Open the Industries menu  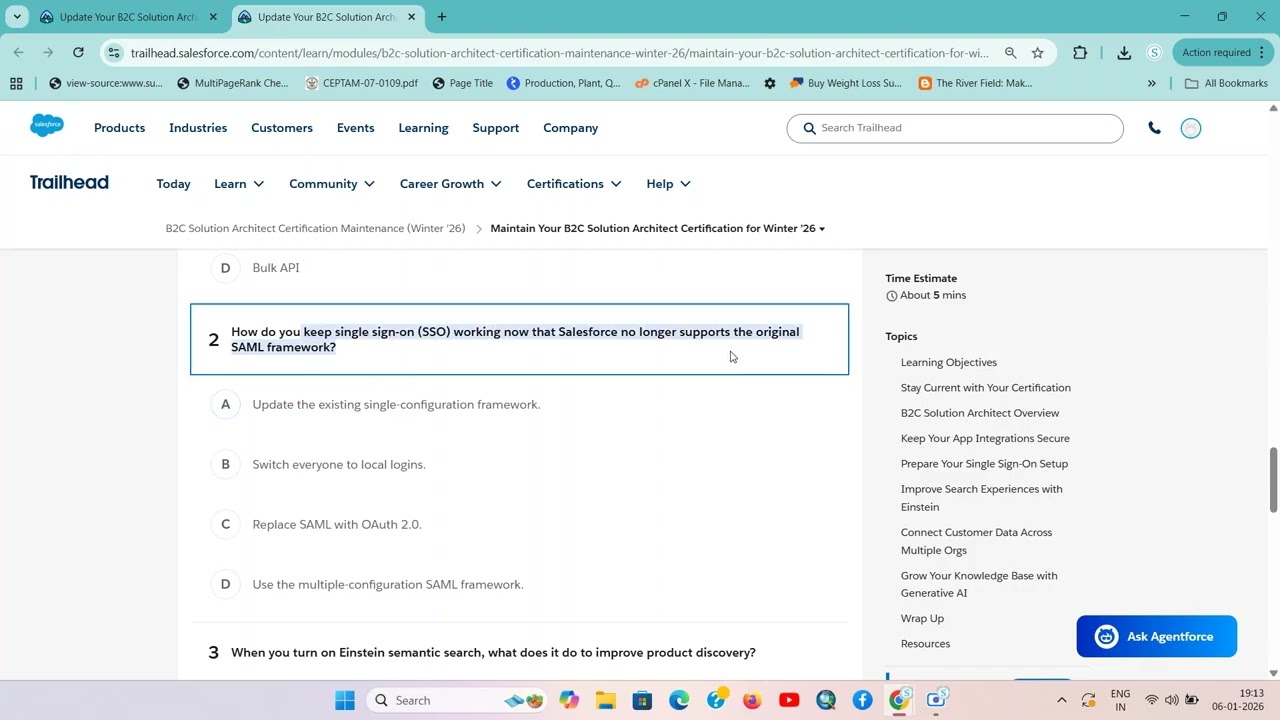[198, 128]
